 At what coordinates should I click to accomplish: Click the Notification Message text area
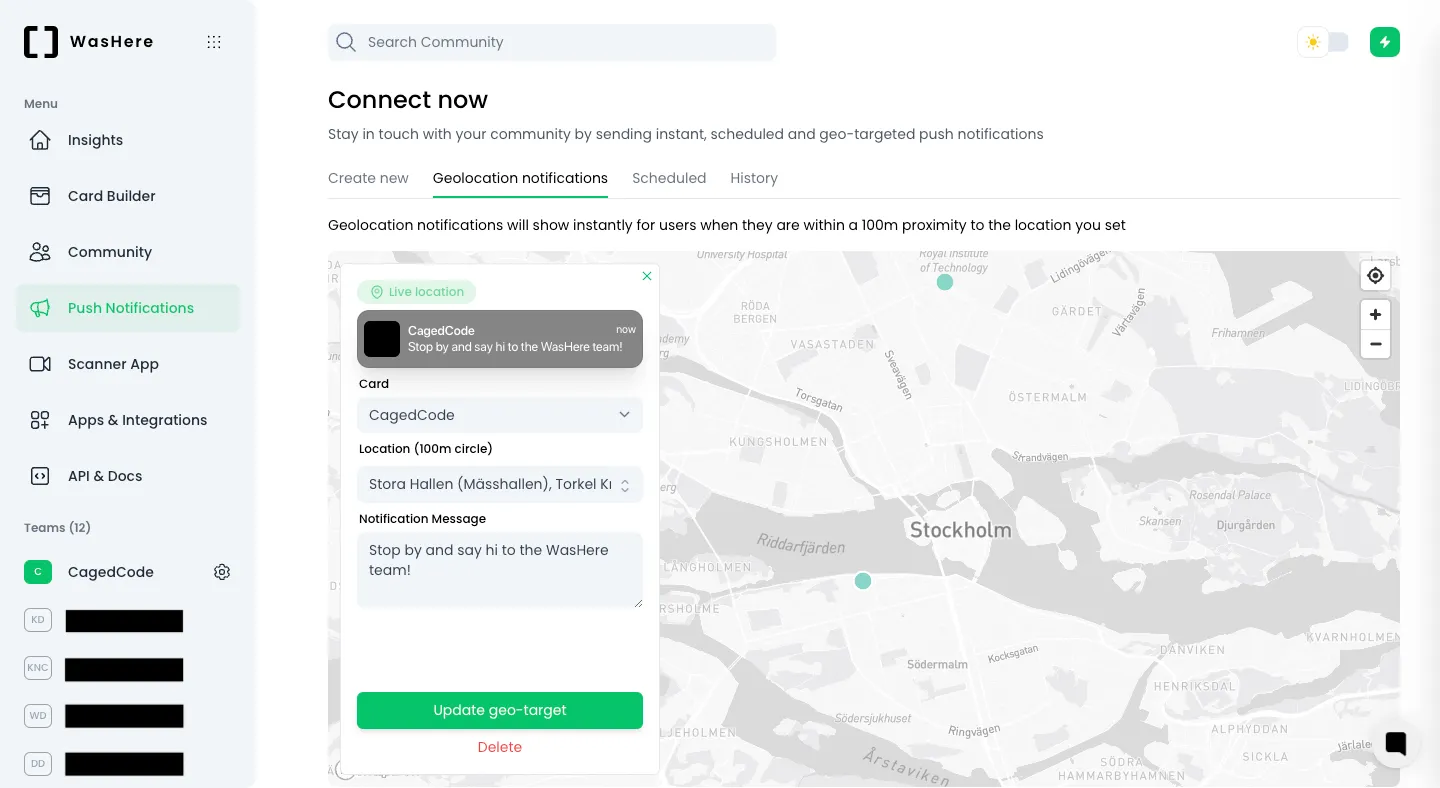coord(499,569)
